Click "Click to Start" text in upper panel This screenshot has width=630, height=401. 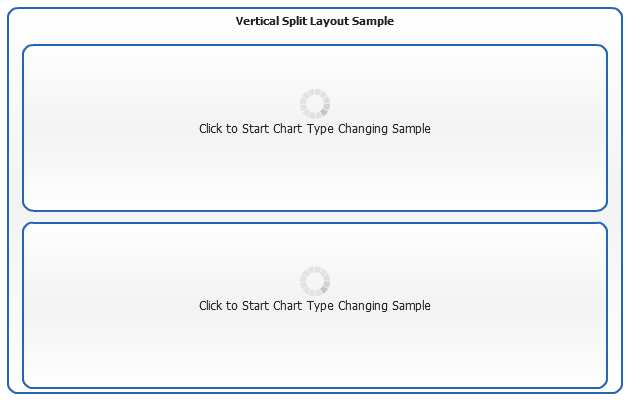234,129
